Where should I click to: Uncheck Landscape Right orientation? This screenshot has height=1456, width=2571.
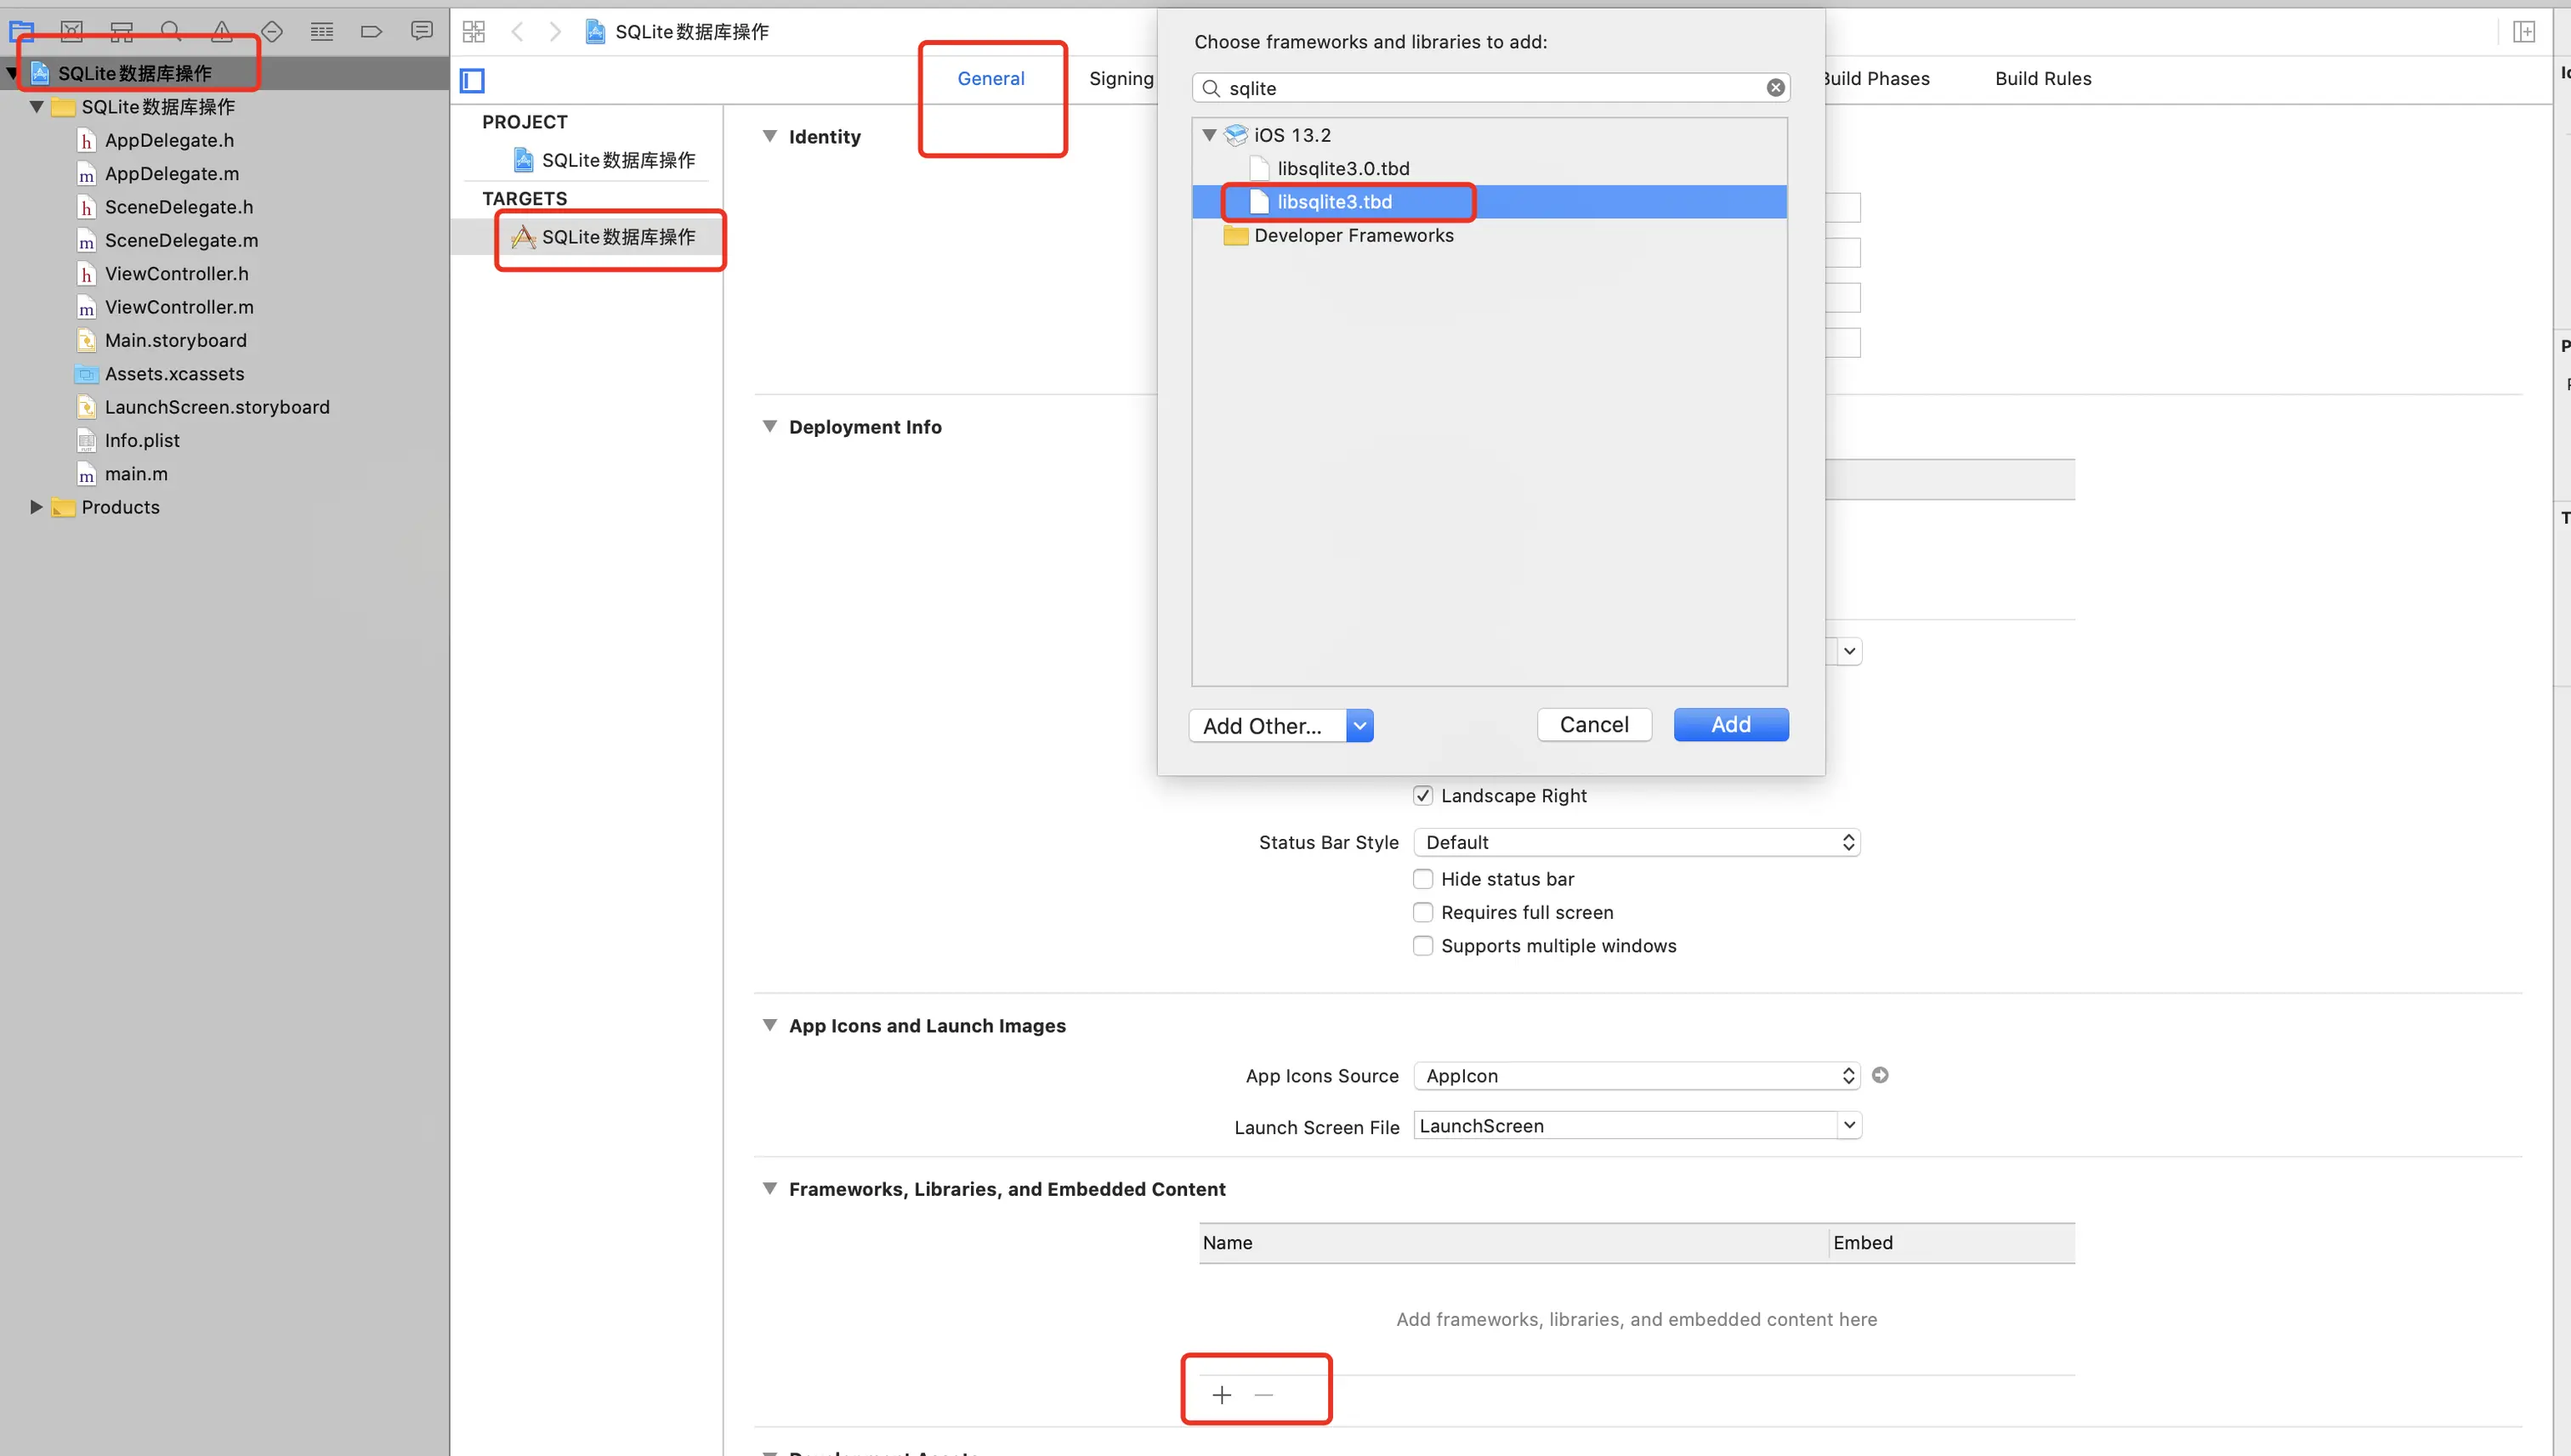(x=1422, y=796)
